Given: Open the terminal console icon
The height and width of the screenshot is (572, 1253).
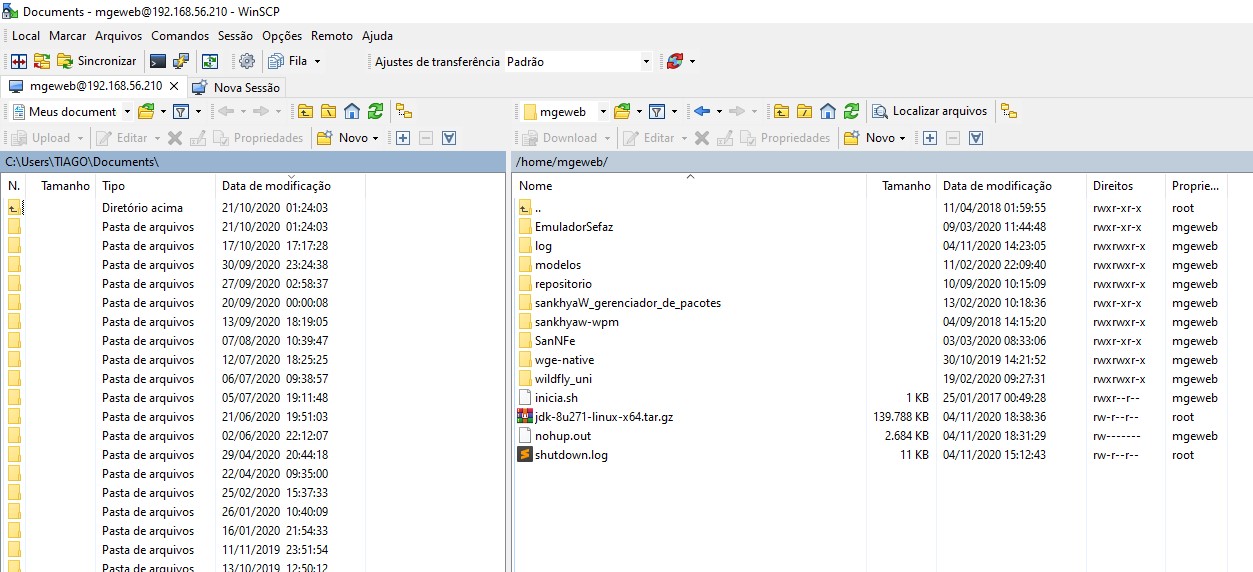Looking at the screenshot, I should point(158,61).
